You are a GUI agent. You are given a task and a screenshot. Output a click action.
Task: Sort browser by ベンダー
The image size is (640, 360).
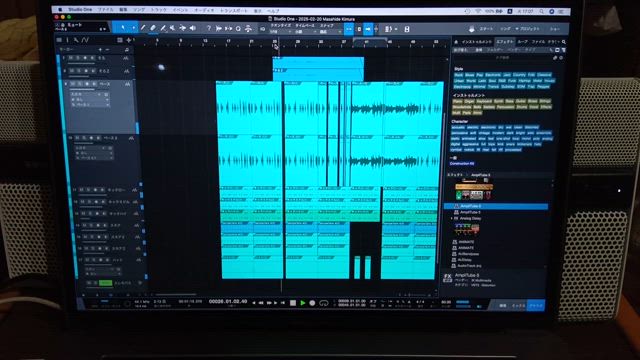[x=514, y=50]
